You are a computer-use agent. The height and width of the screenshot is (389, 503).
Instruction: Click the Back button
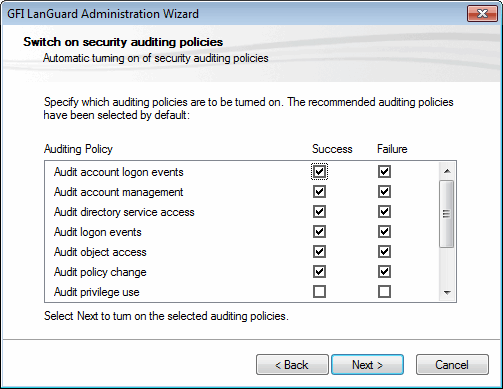292,365
